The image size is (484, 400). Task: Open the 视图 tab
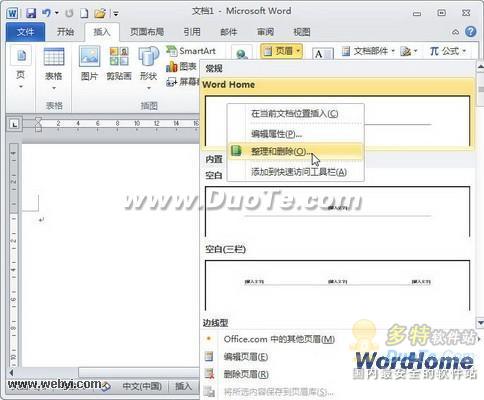tap(302, 32)
